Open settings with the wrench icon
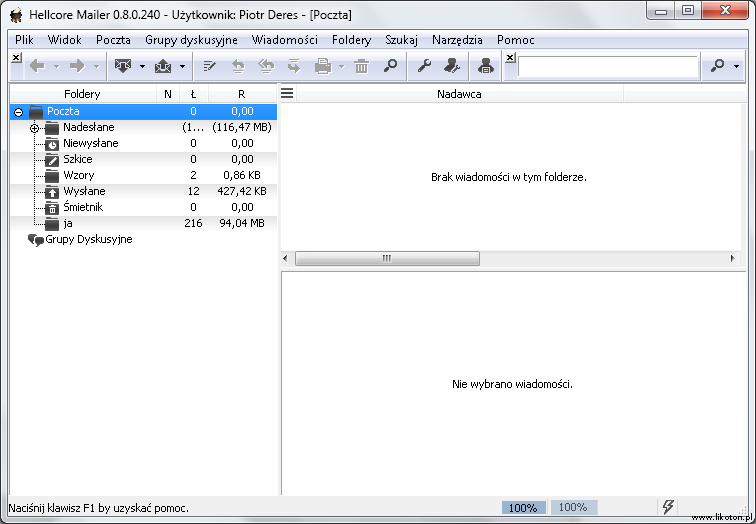Screen dimensions: 756x524 [424, 66]
